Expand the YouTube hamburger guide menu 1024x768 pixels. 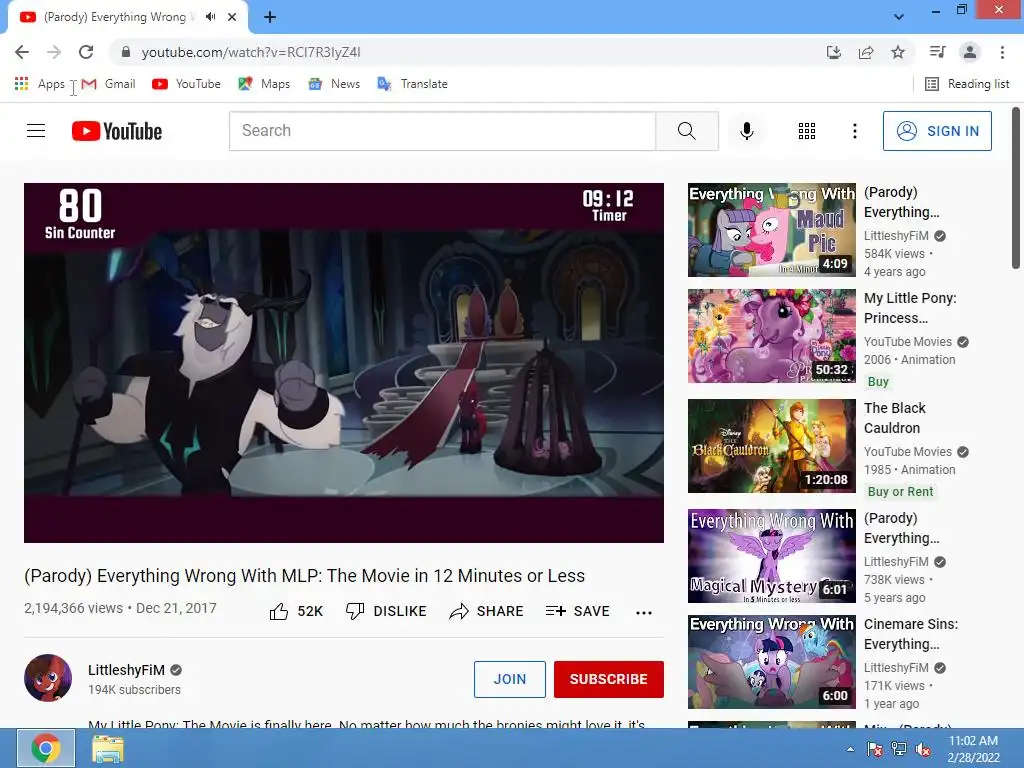coord(36,131)
